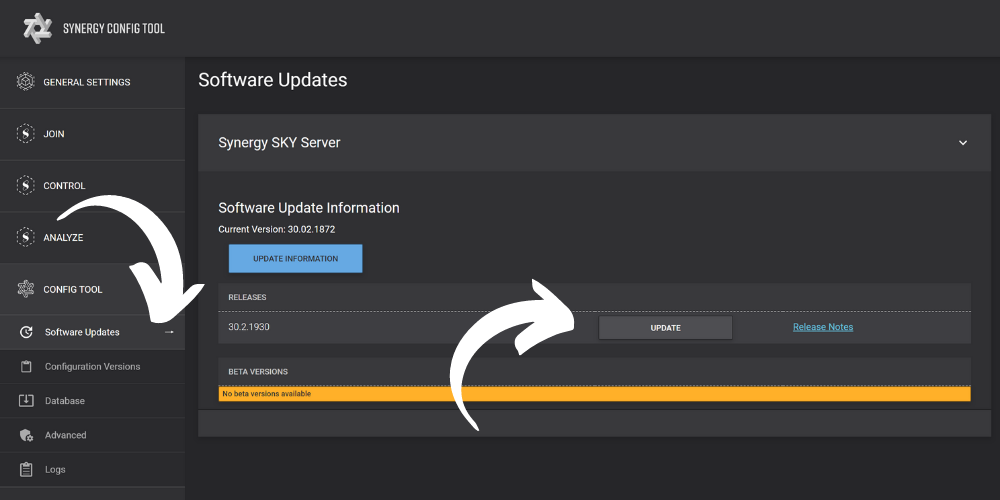Click the Releases section header

(594, 297)
